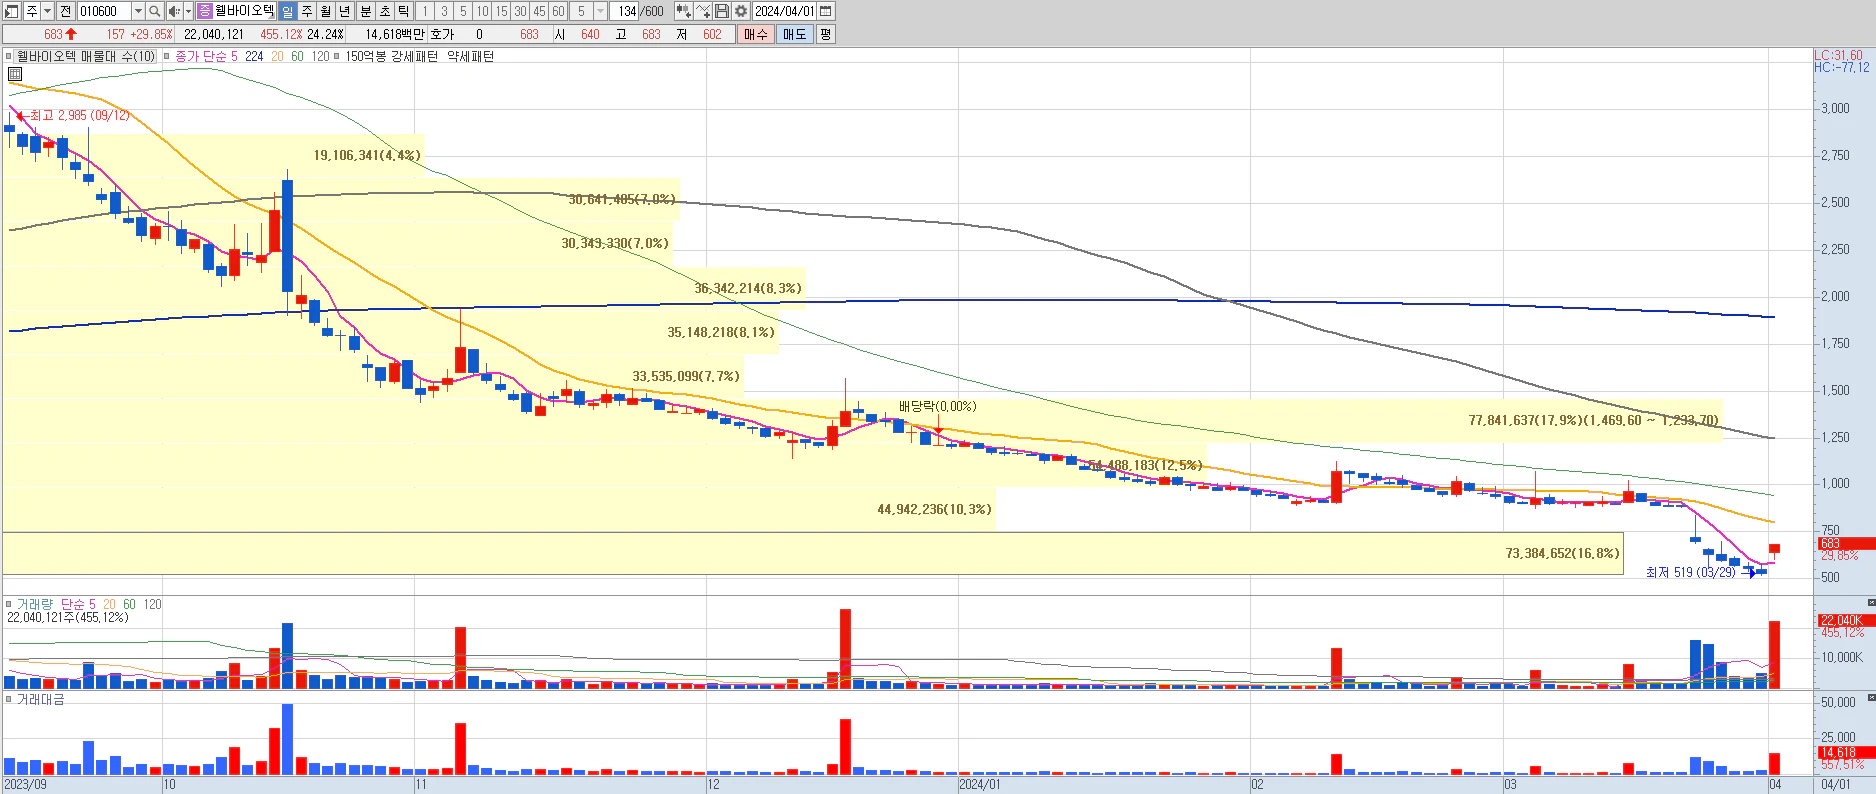Image resolution: width=1876 pixels, height=794 pixels.
Task: Select the 15 interval button
Action: [501, 11]
